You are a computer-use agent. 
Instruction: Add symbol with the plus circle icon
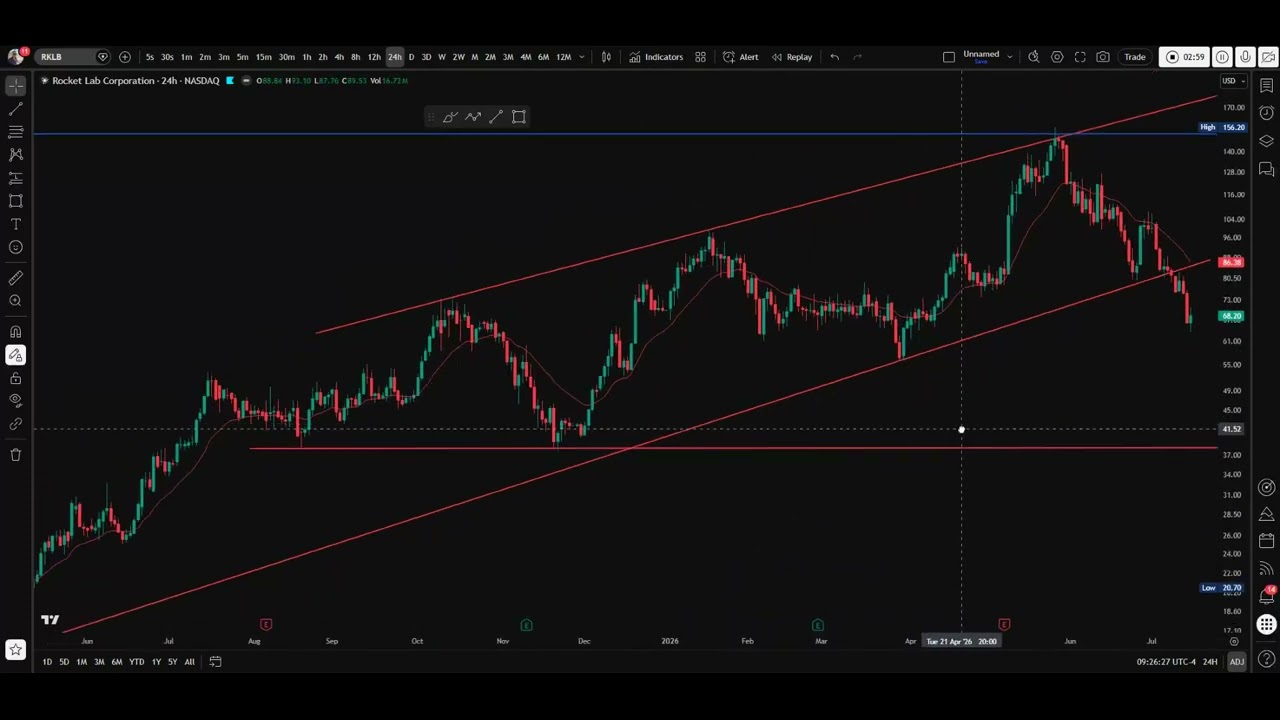pos(124,57)
